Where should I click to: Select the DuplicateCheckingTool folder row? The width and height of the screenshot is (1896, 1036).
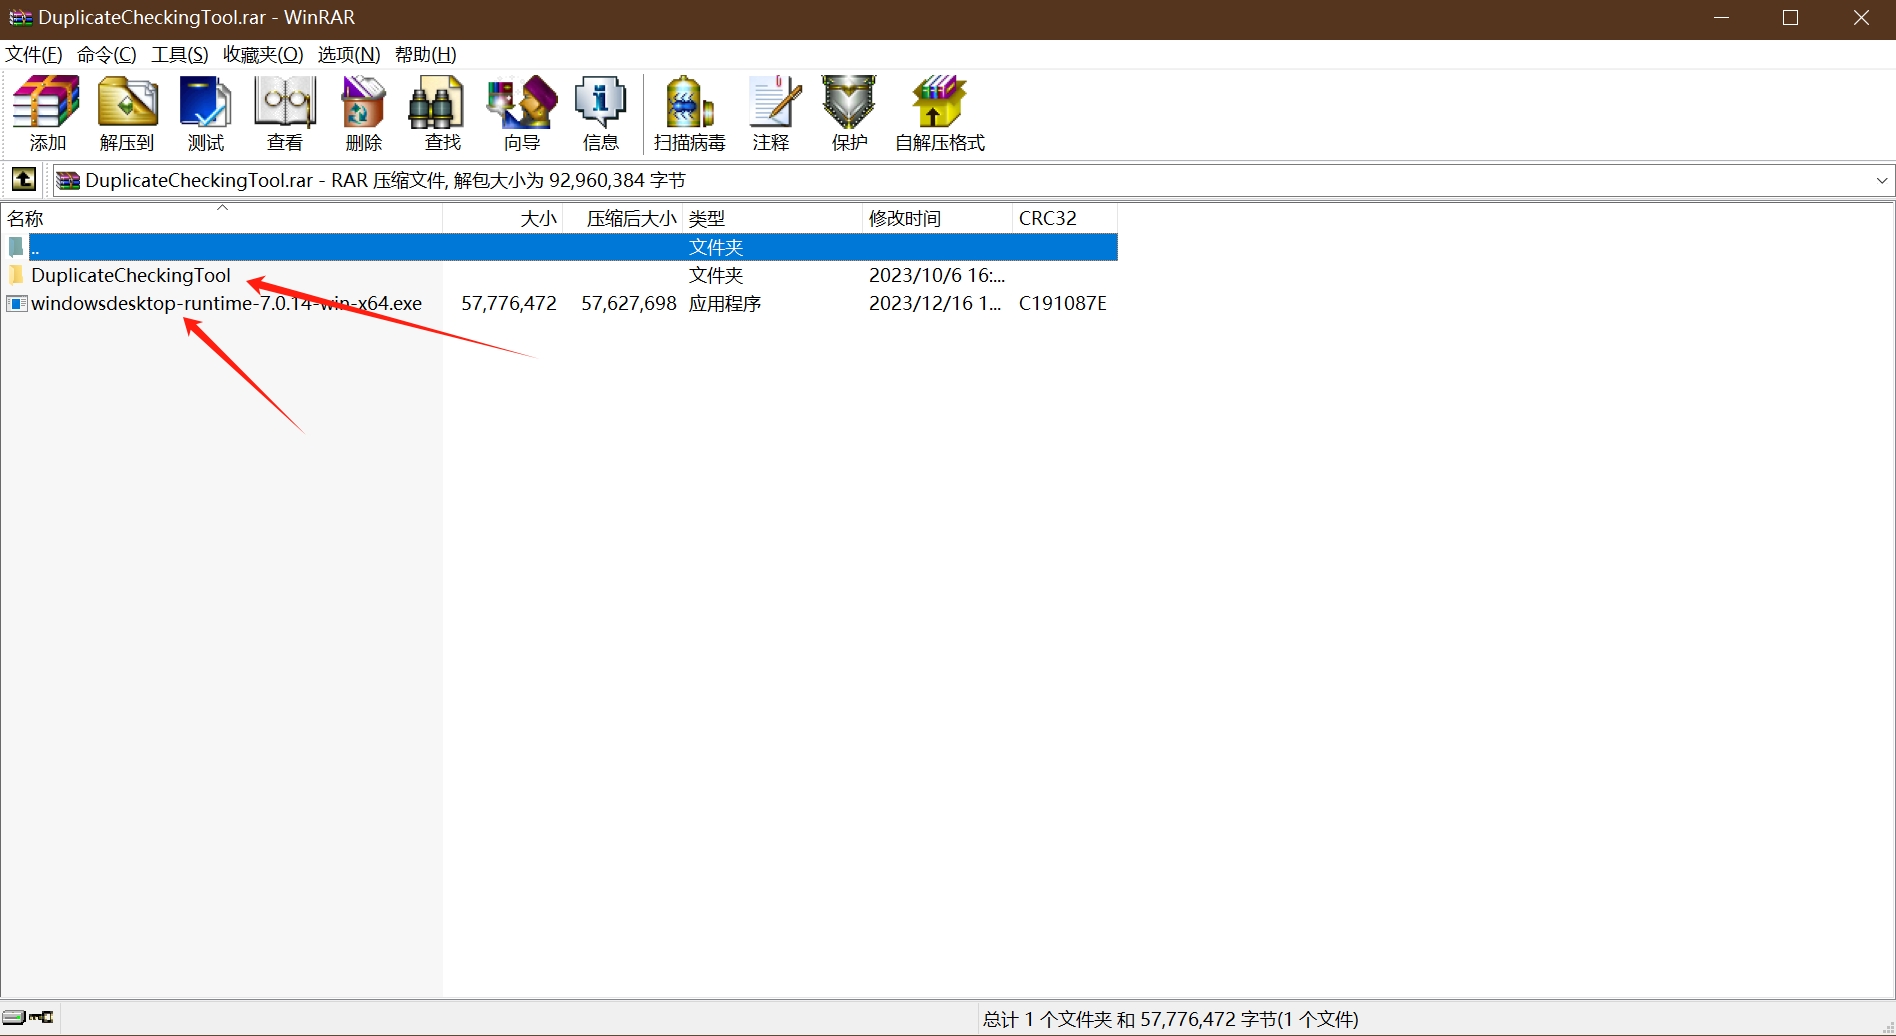point(560,275)
